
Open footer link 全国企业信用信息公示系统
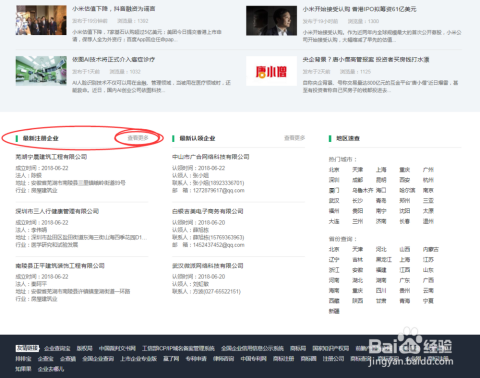pos(252,348)
